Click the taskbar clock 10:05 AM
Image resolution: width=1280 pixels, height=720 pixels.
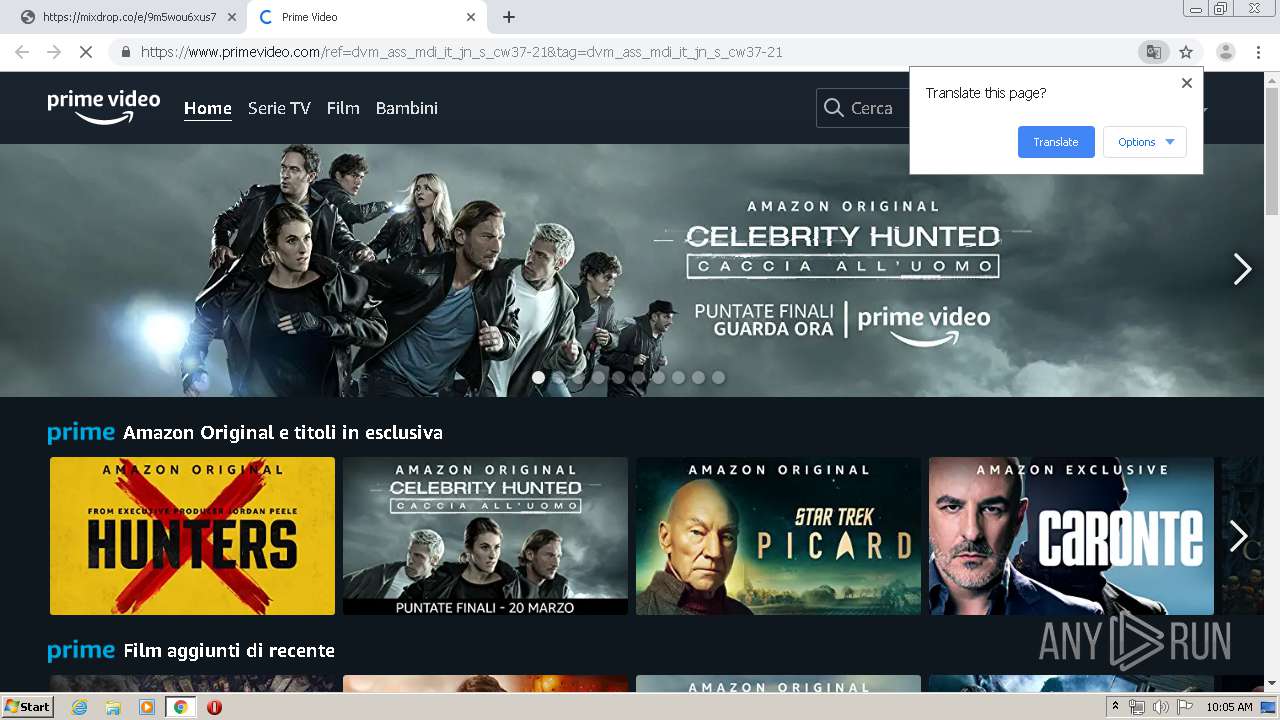tap(1229, 707)
